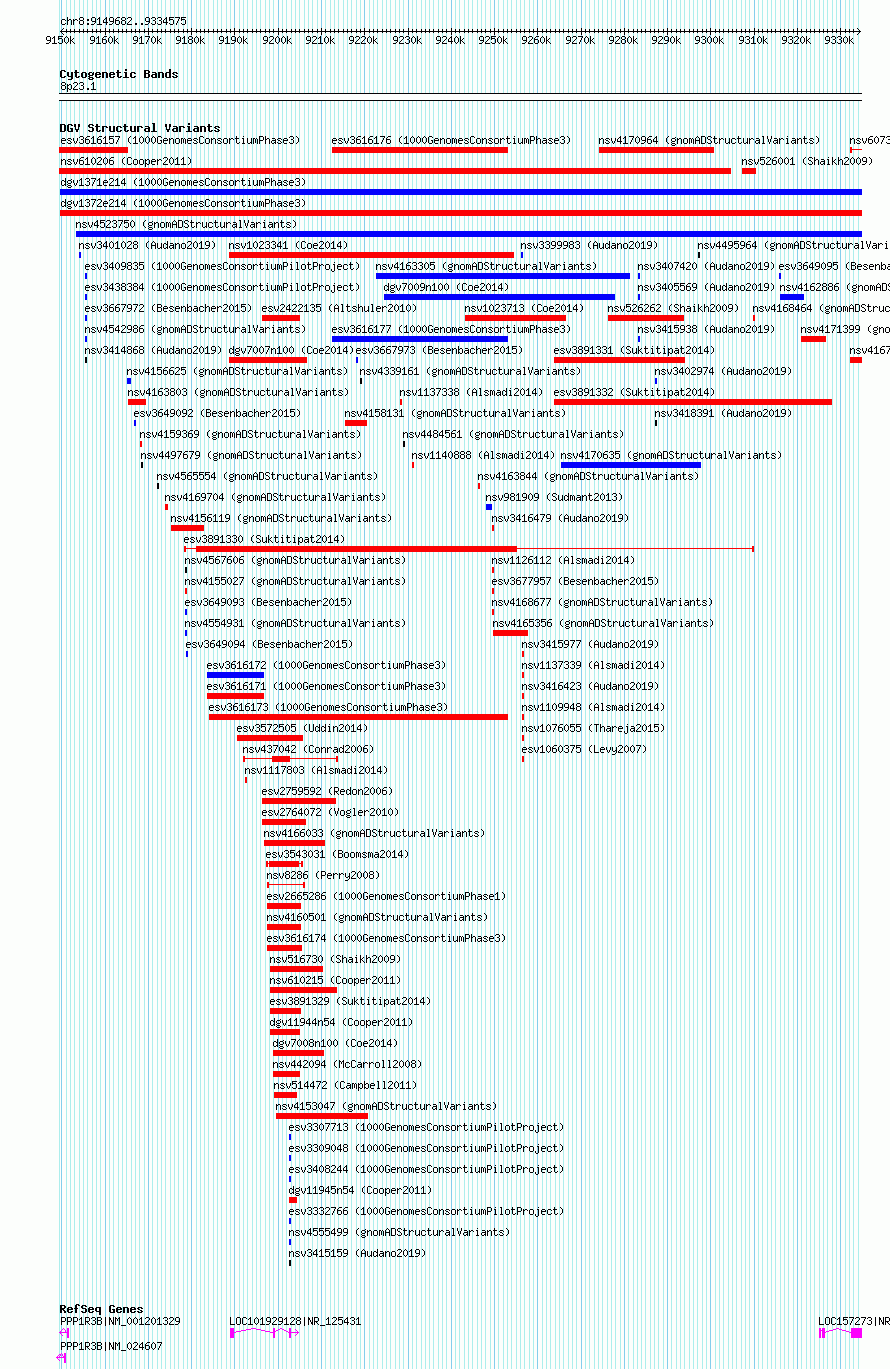Select the nsv4170964 gnomAD variant label
The width and height of the screenshot is (890, 1369).
709,140
